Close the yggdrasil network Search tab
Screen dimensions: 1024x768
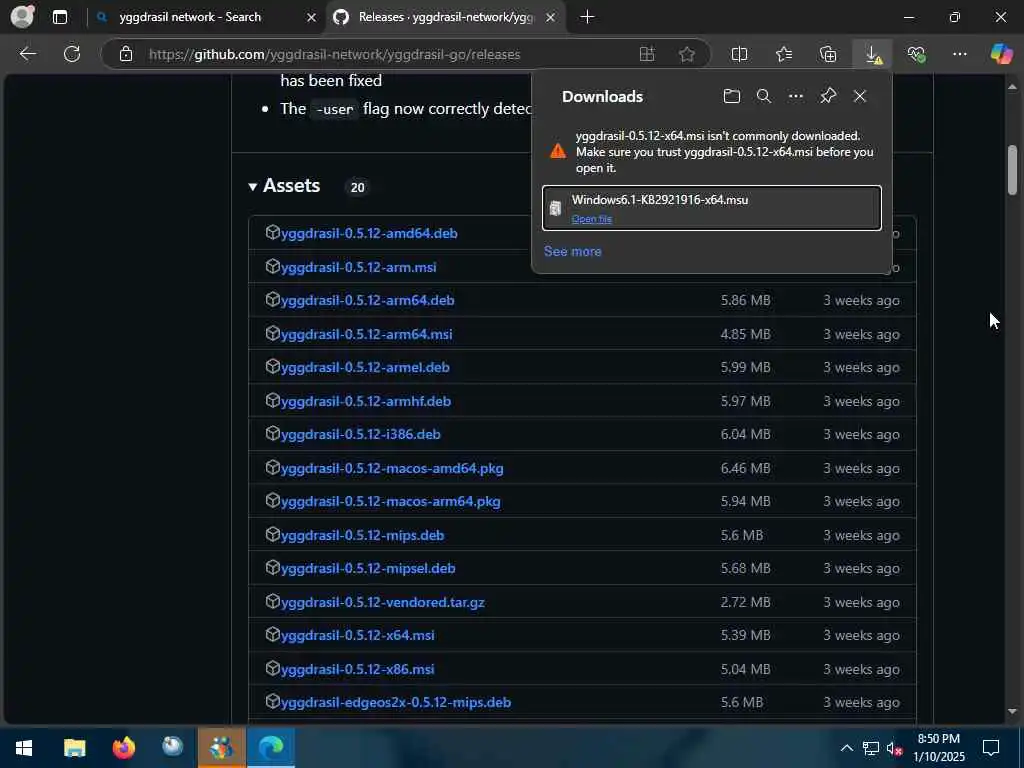(312, 17)
